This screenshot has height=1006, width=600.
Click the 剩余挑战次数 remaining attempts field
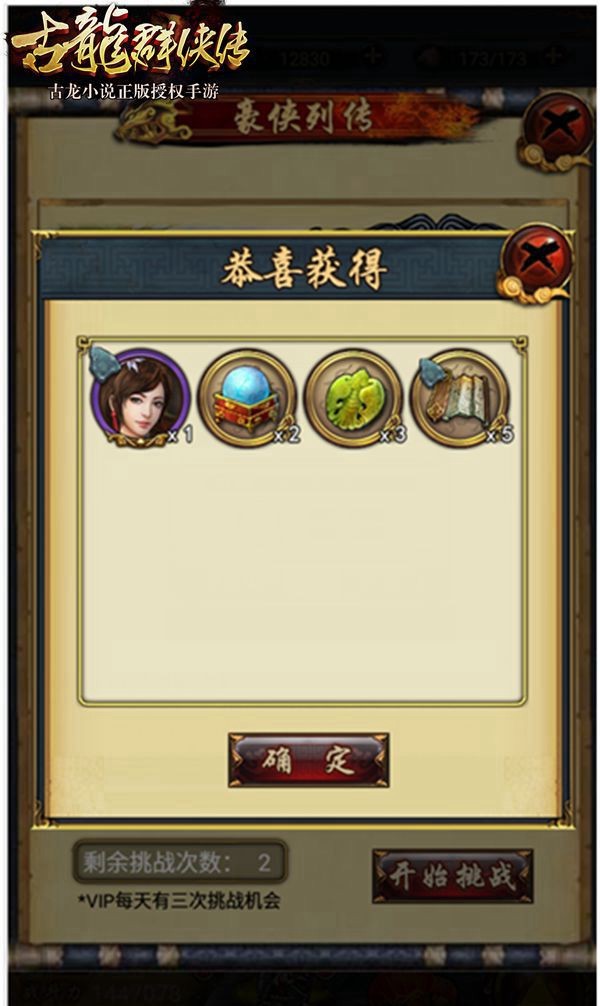(x=180, y=862)
